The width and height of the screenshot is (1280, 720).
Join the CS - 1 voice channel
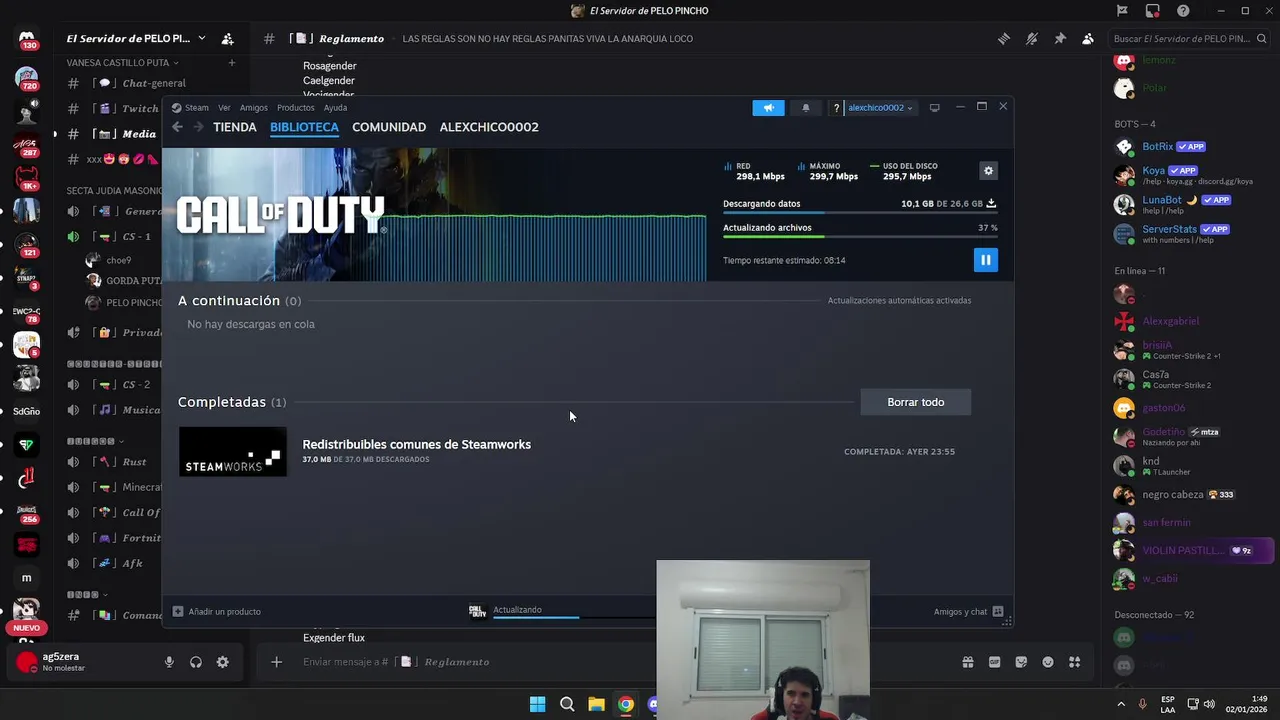tap(112, 237)
